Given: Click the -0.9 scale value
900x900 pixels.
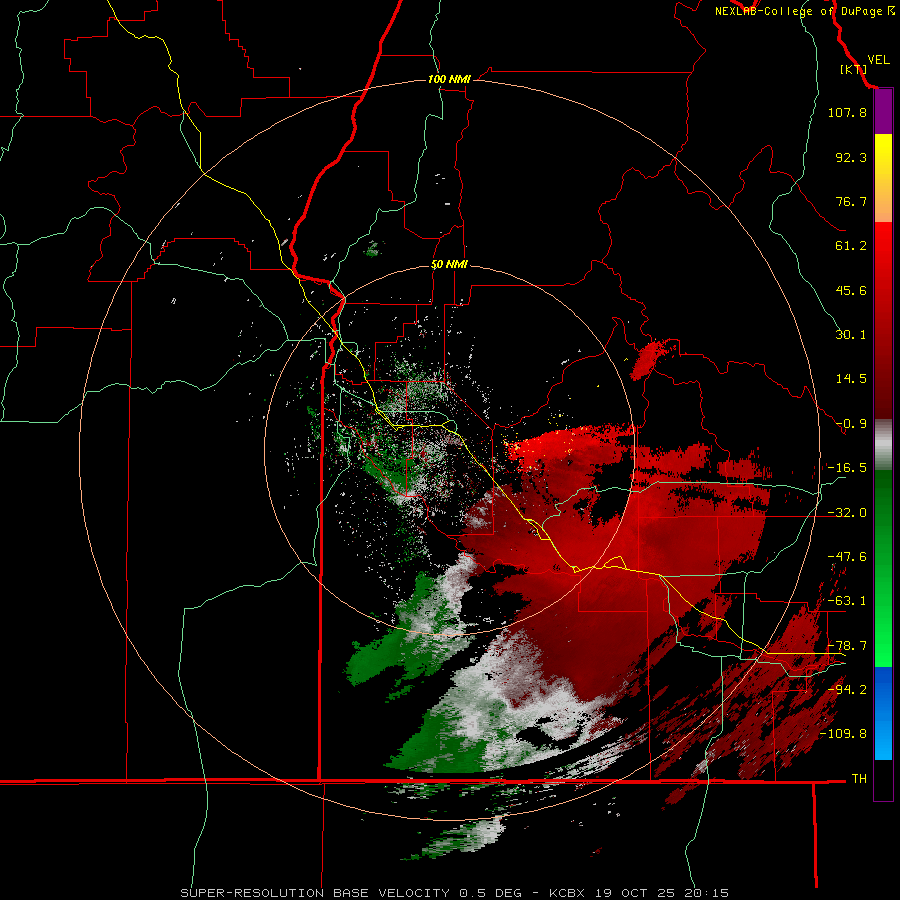Looking at the screenshot, I should pyautogui.click(x=851, y=424).
